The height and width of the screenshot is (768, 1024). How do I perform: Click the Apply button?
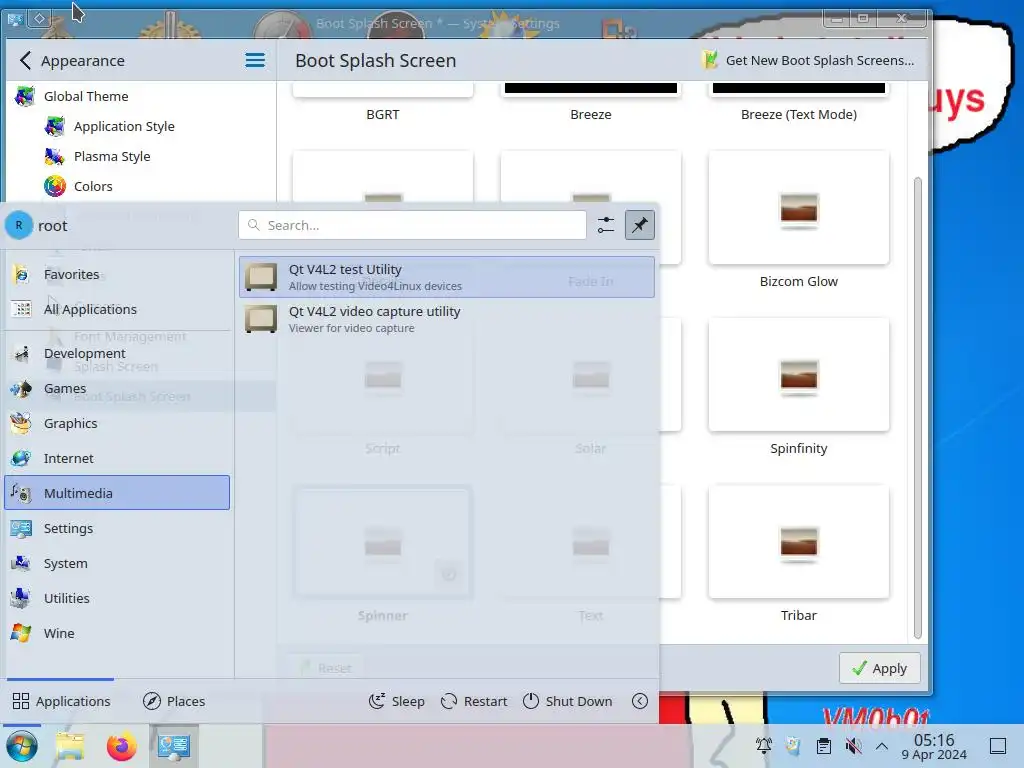880,669
